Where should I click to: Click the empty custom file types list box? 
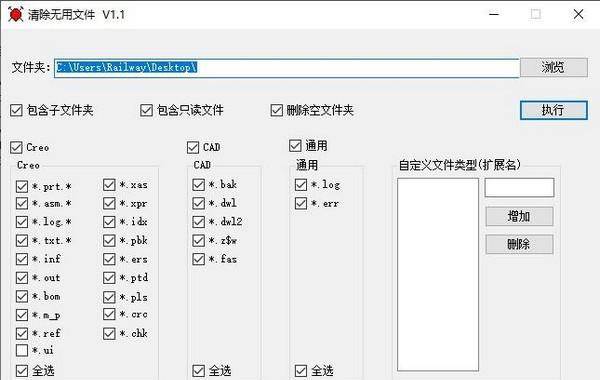(x=438, y=274)
